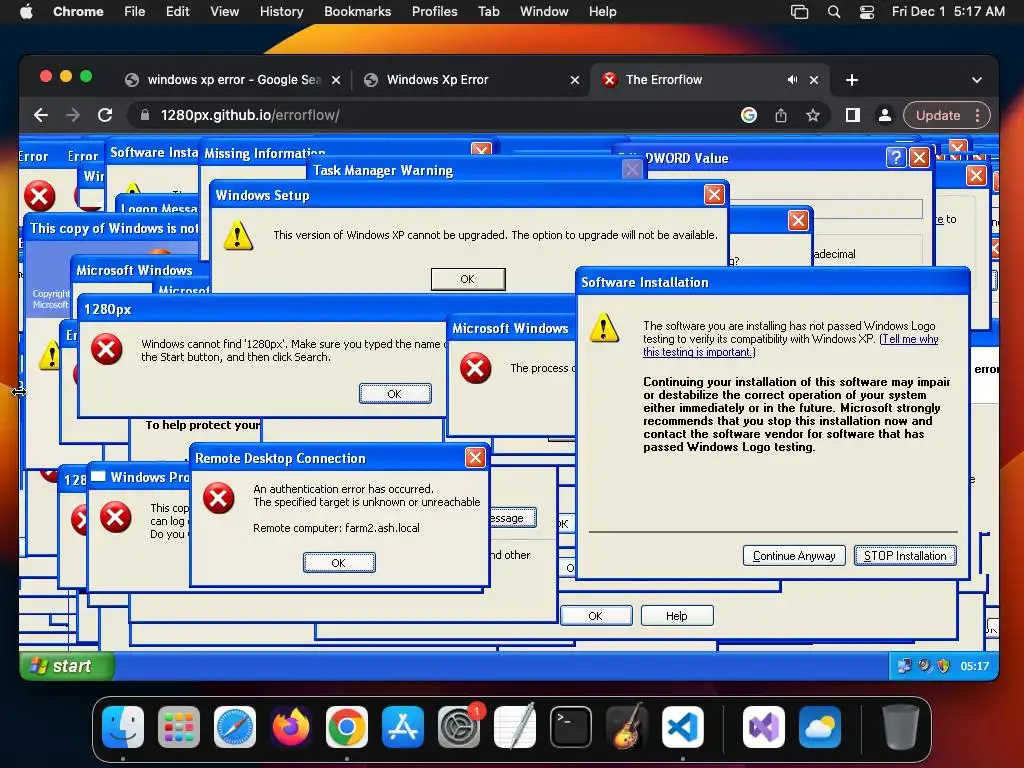Open Control Center in the menu bar
Image resolution: width=1024 pixels, height=768 pixels.
coord(867,12)
